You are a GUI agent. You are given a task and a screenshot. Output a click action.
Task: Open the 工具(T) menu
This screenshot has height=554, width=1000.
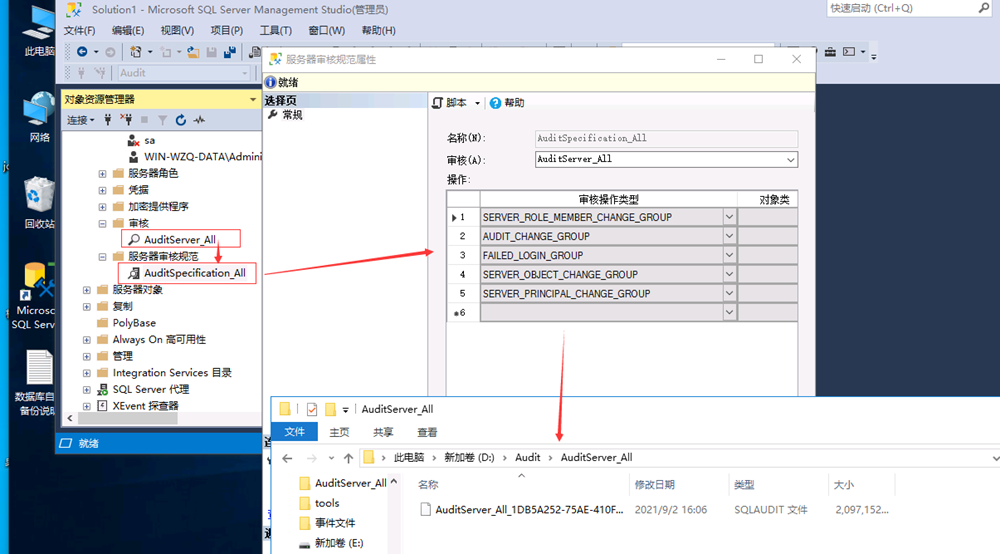click(275, 31)
